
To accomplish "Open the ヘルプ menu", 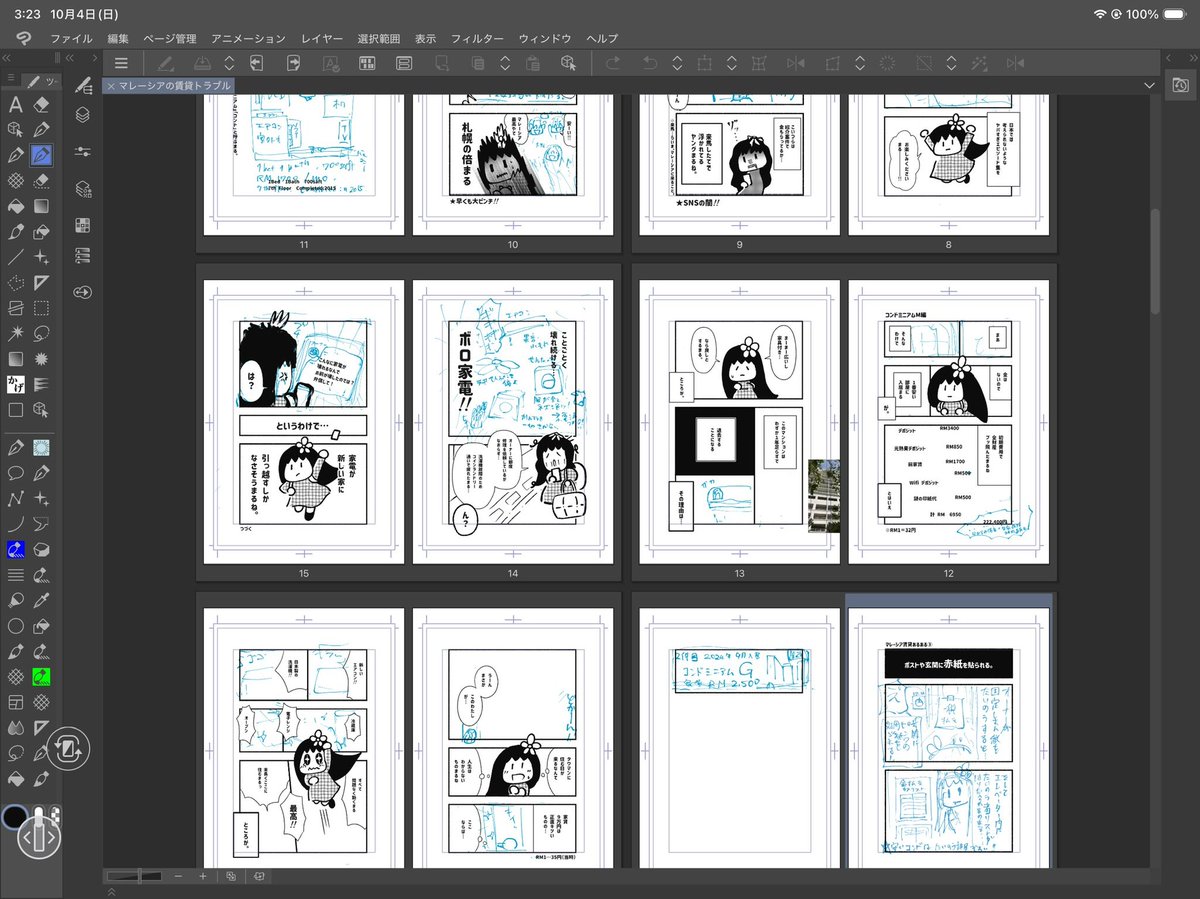I will (603, 39).
